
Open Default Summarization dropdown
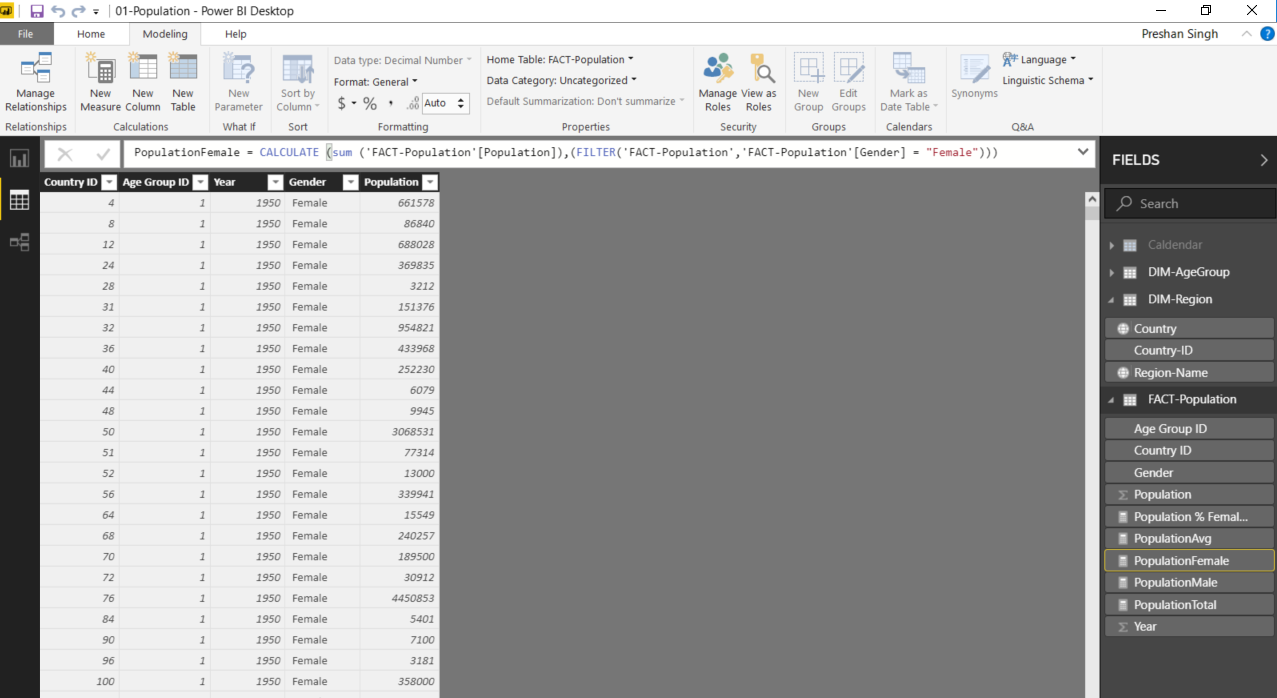pos(586,101)
